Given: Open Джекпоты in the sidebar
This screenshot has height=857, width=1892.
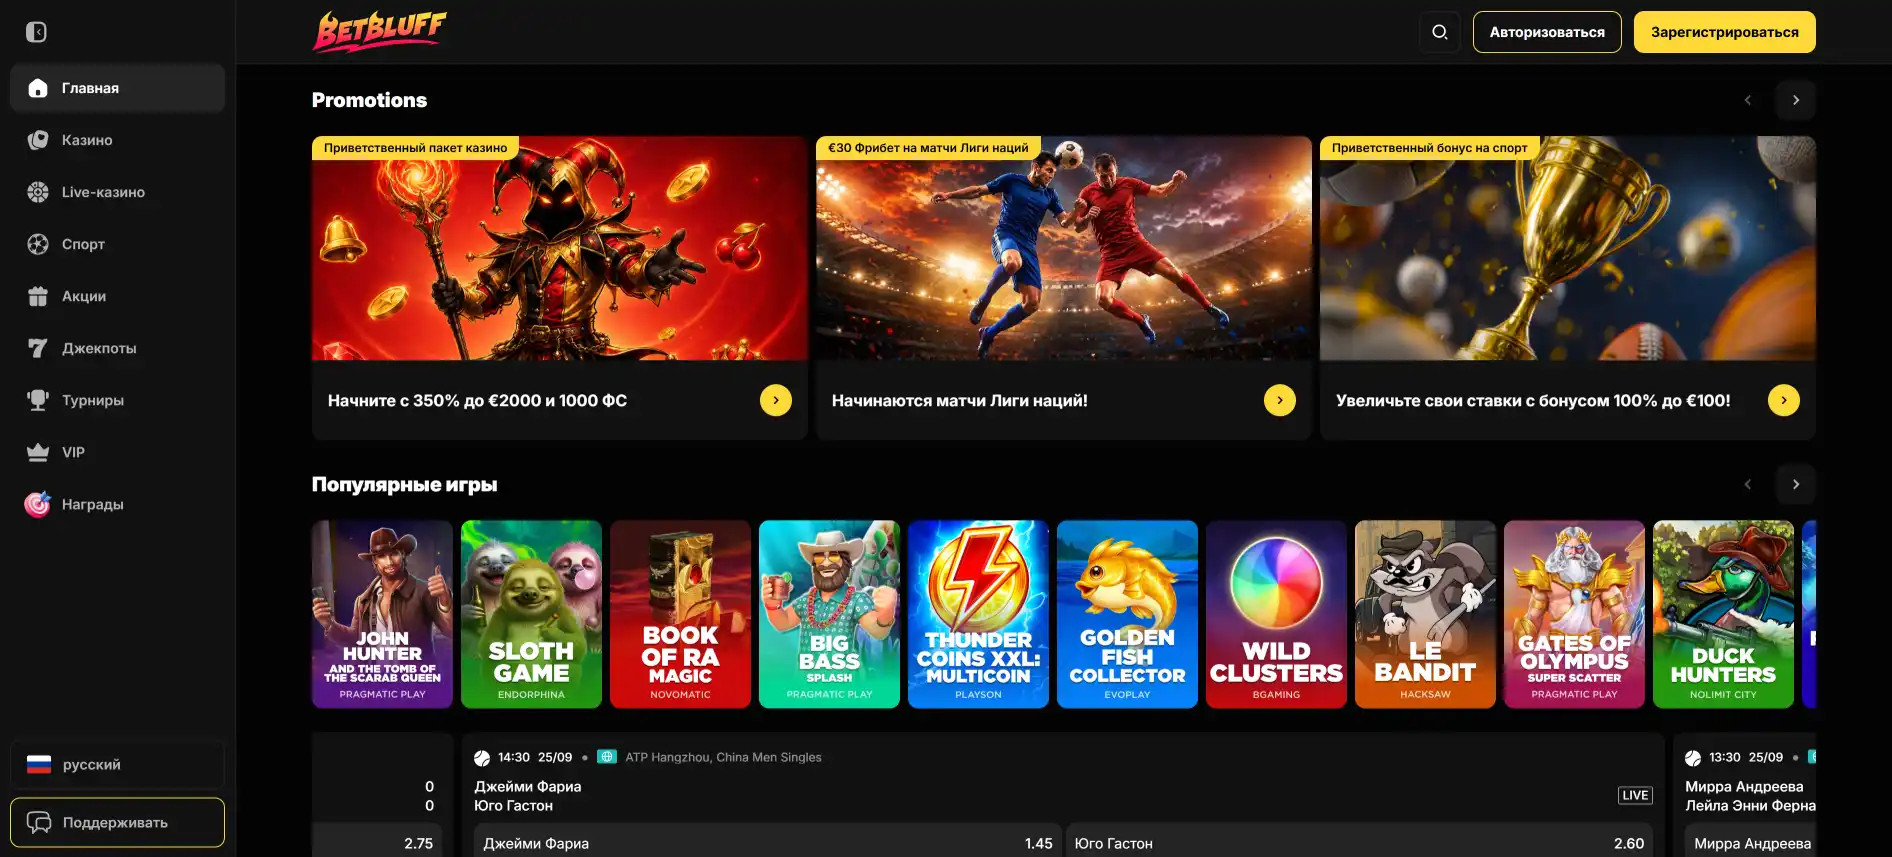Looking at the screenshot, I should (118, 348).
